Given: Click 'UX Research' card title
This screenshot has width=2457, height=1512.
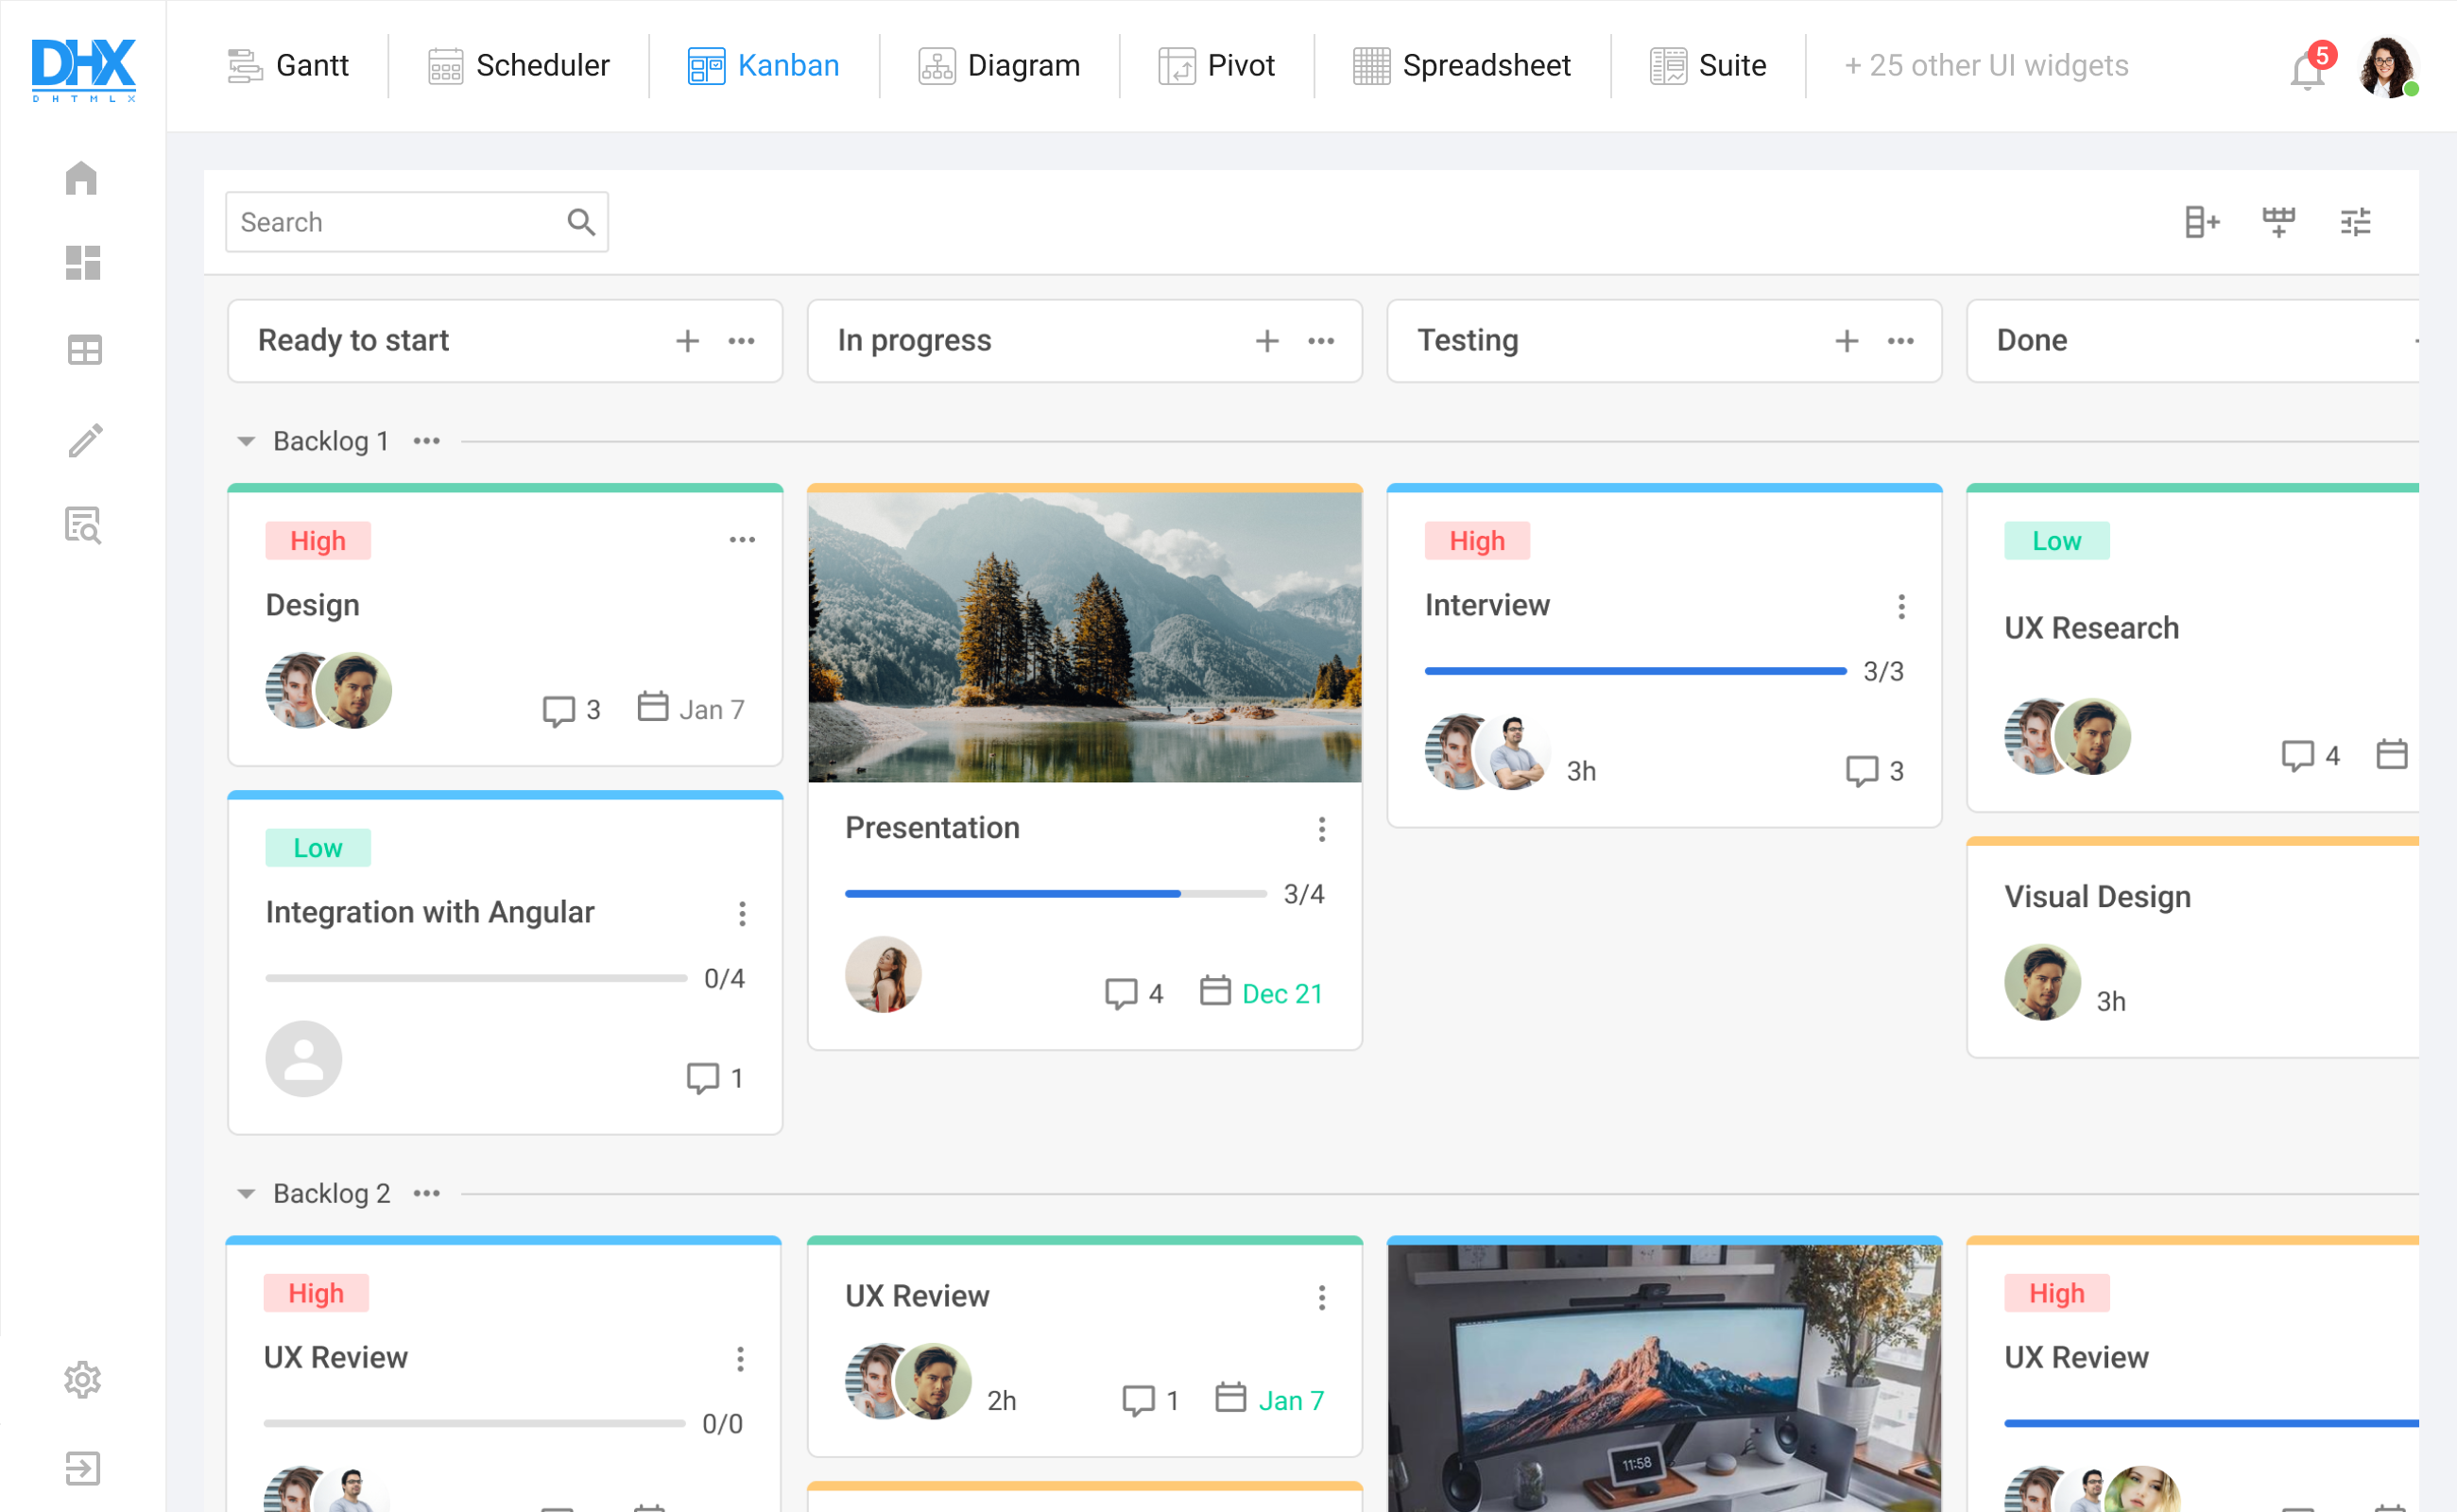Looking at the screenshot, I should click(x=2091, y=628).
